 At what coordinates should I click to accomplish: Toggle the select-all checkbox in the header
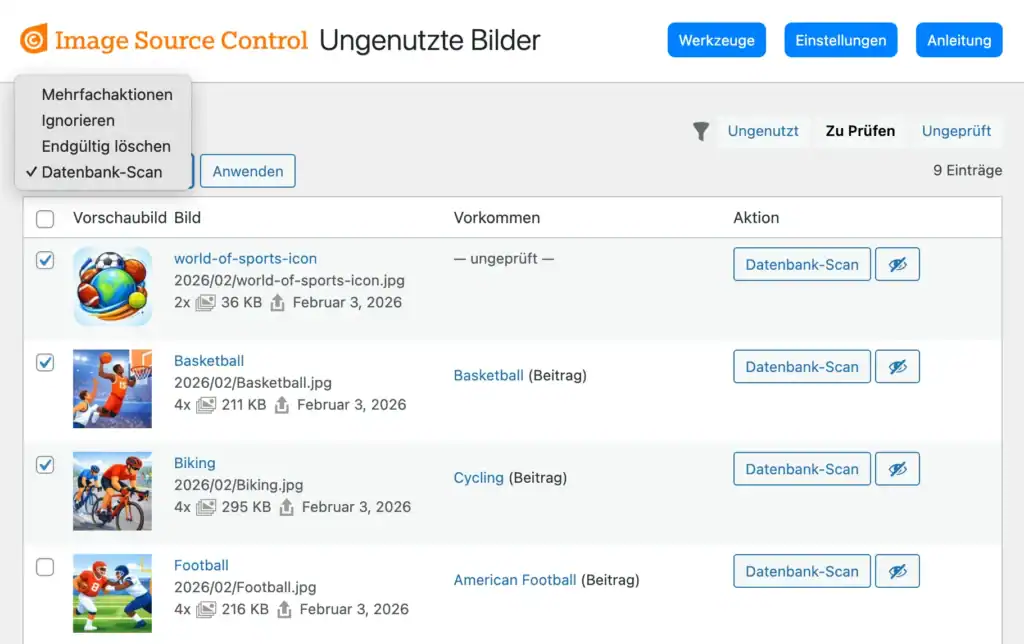(45, 218)
